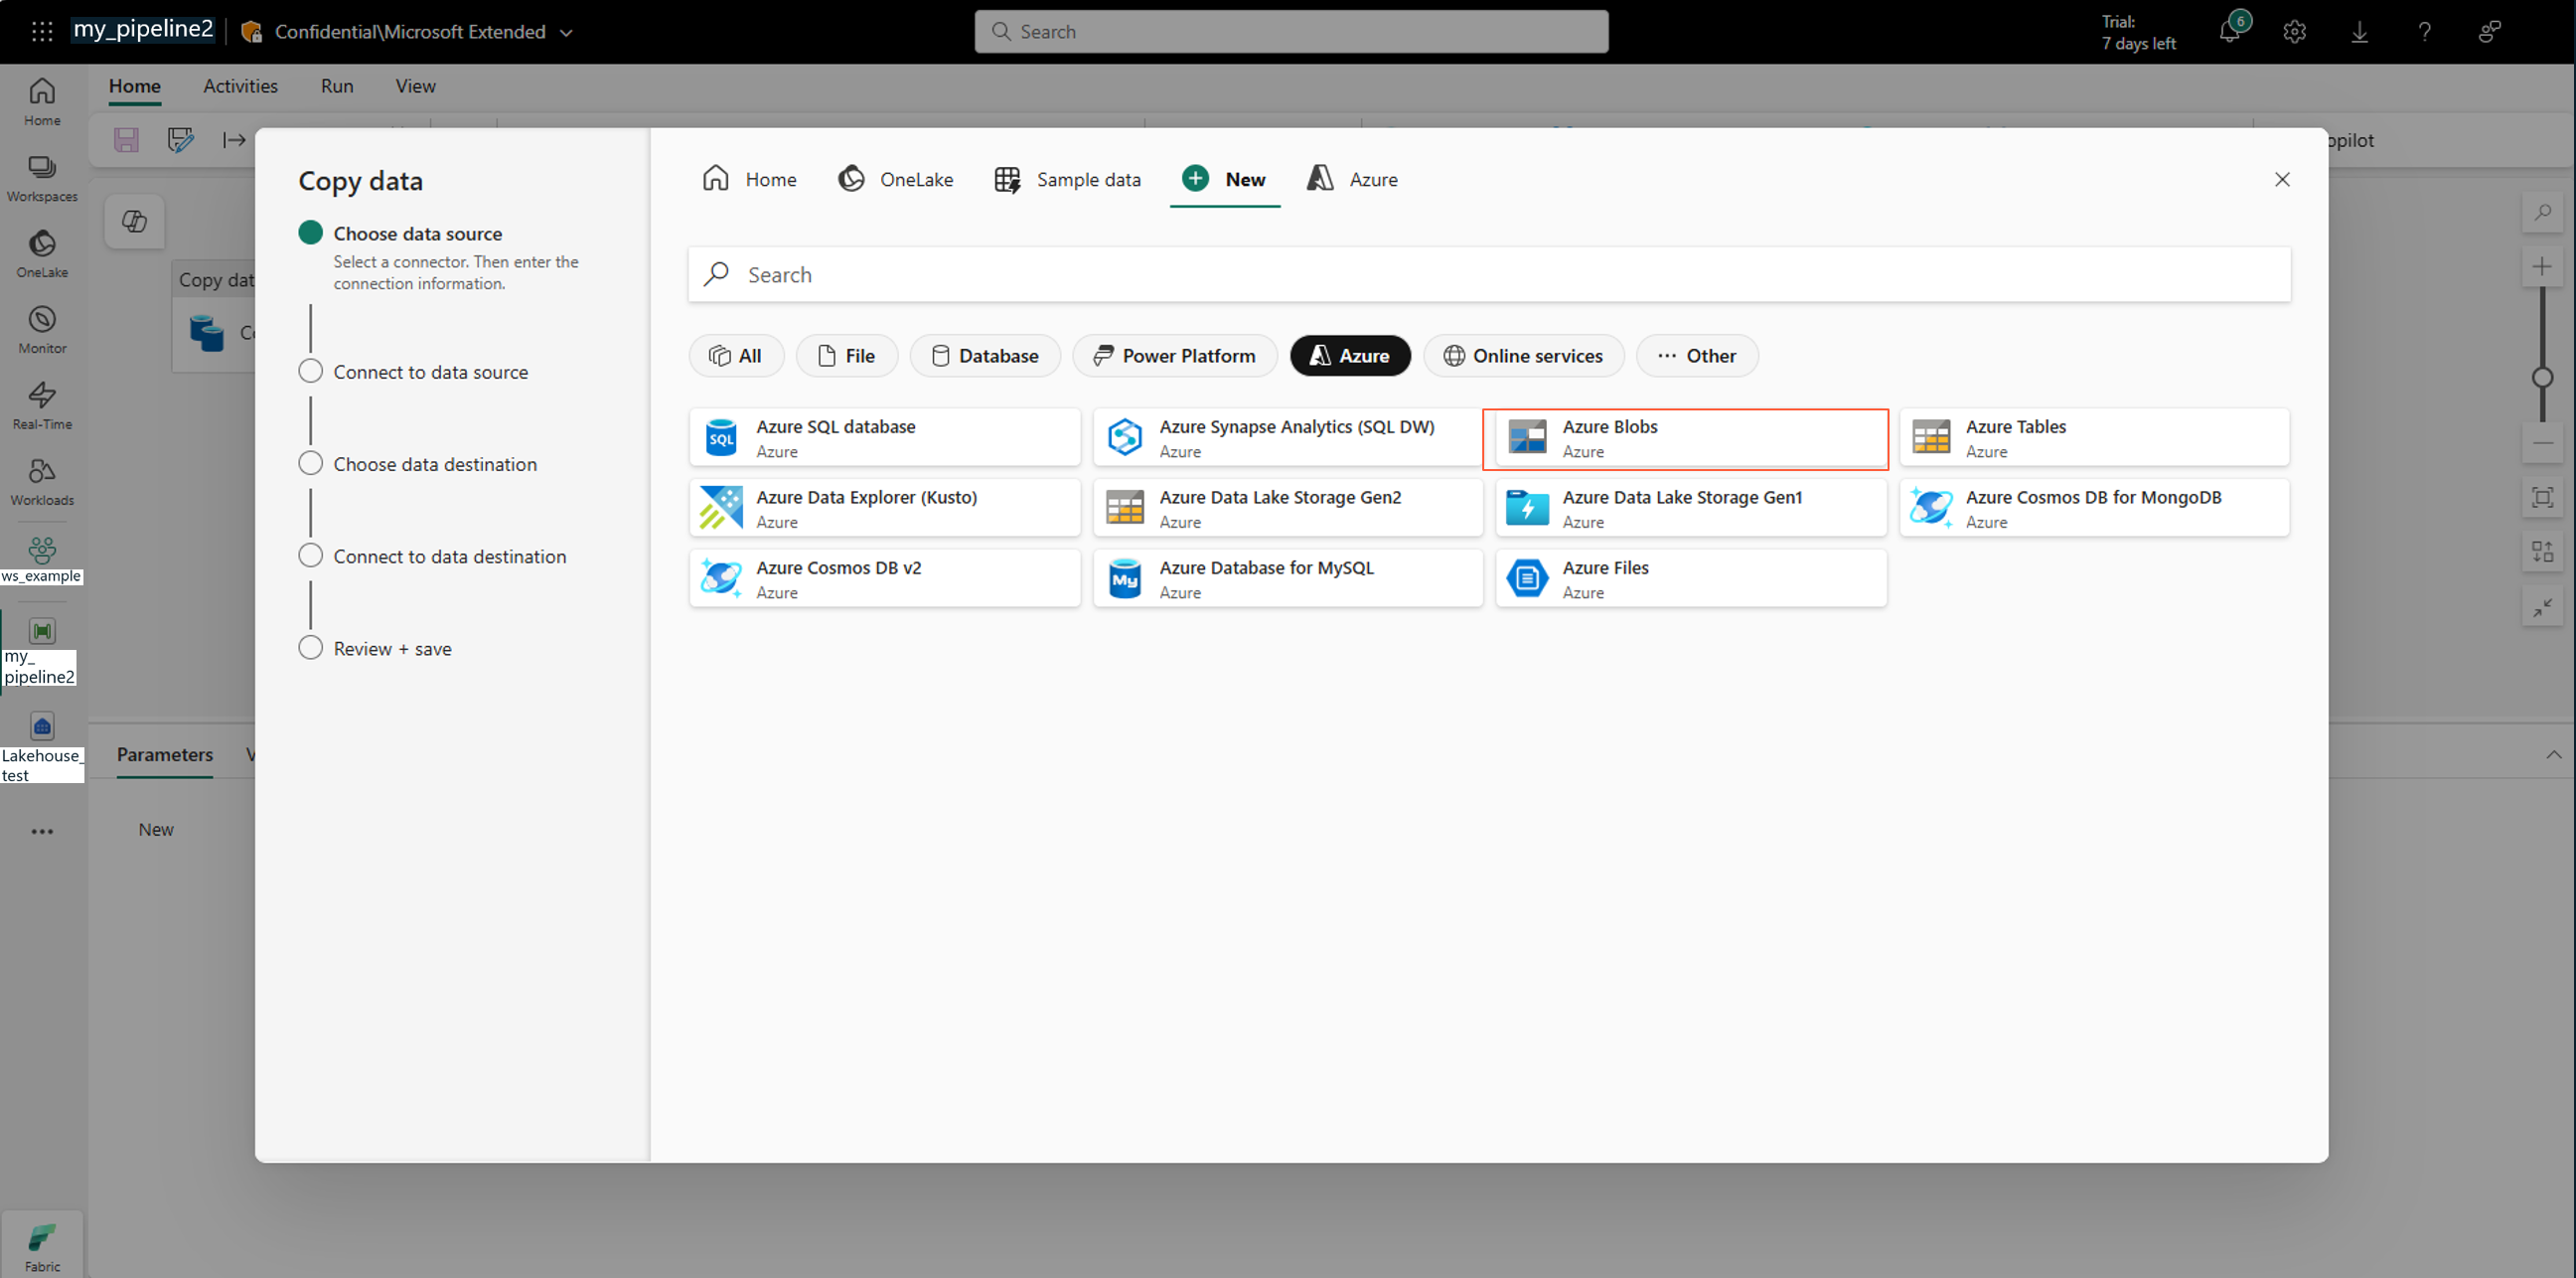Open Workloads from left navigation
Image resolution: width=2576 pixels, height=1278 pixels.
tap(42, 481)
